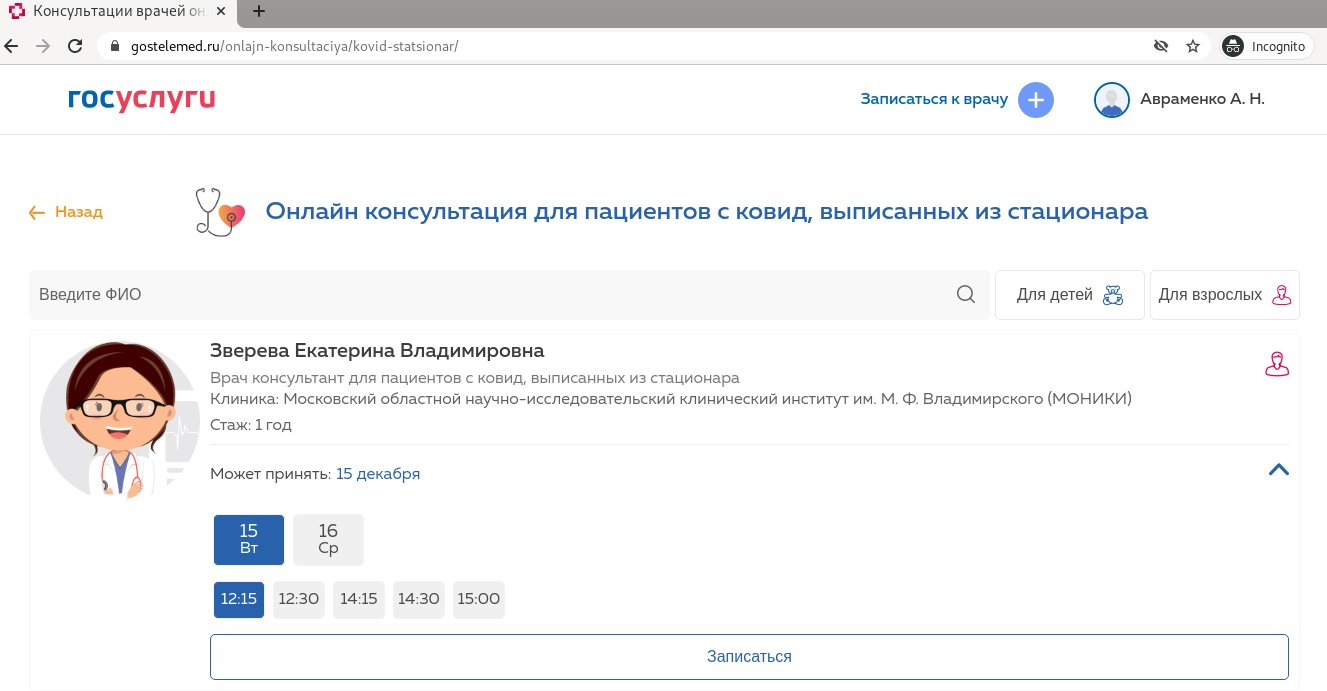
Task: Click the Введите ФИО search field
Action: [x=400, y=294]
